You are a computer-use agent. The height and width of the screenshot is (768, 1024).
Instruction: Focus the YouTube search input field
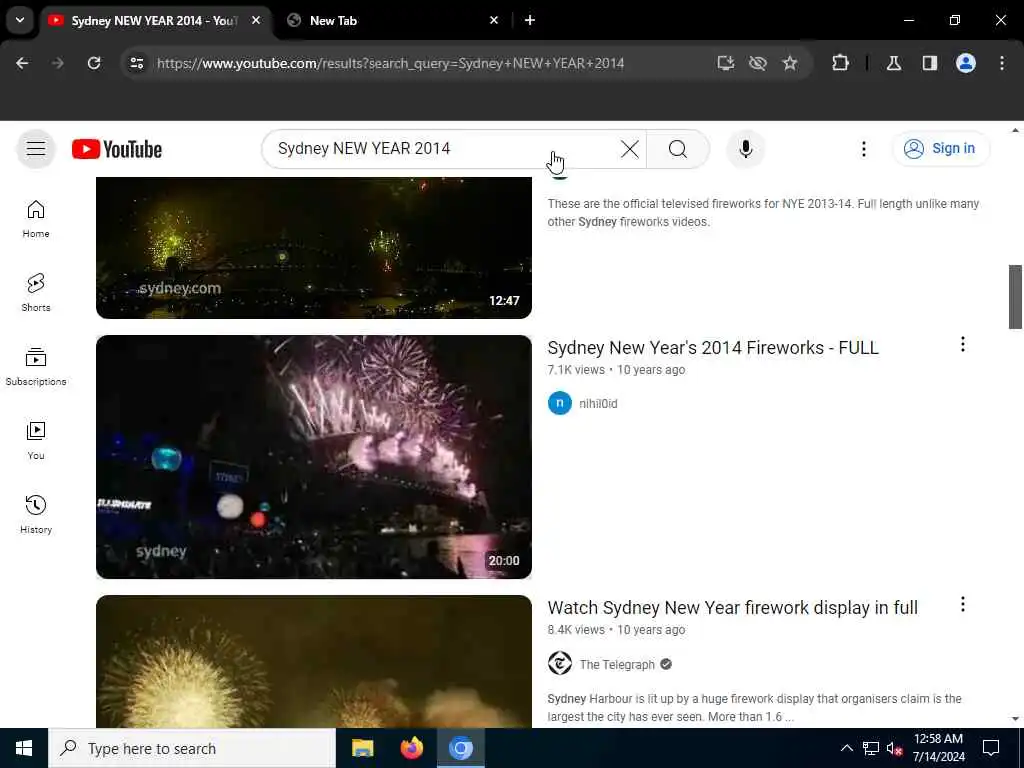444,149
